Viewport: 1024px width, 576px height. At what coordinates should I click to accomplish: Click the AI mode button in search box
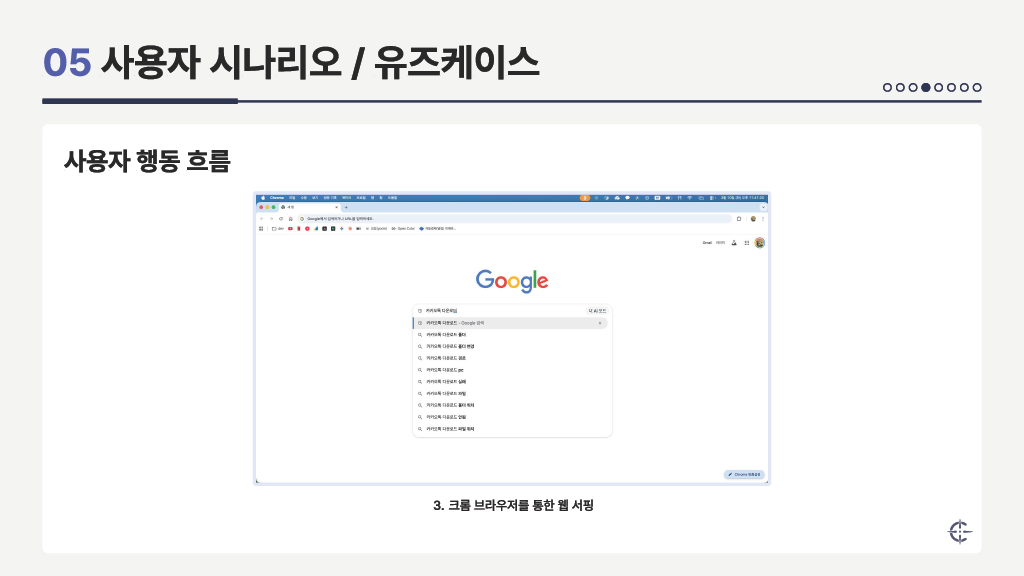click(x=596, y=311)
